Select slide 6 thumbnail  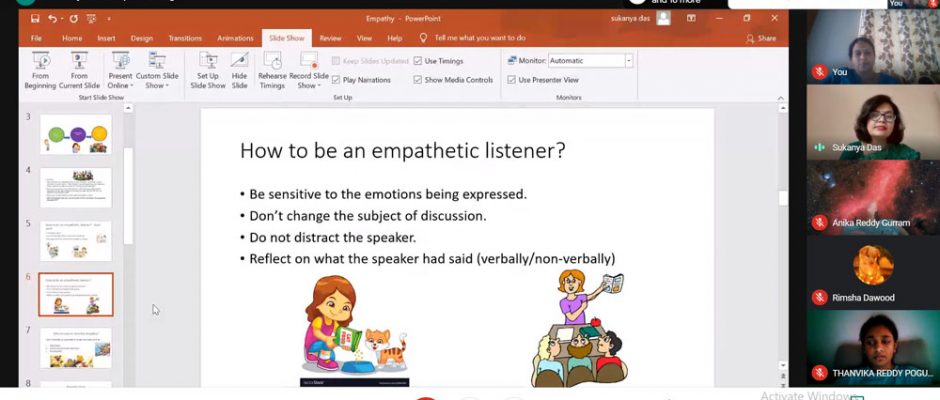[x=76, y=294]
